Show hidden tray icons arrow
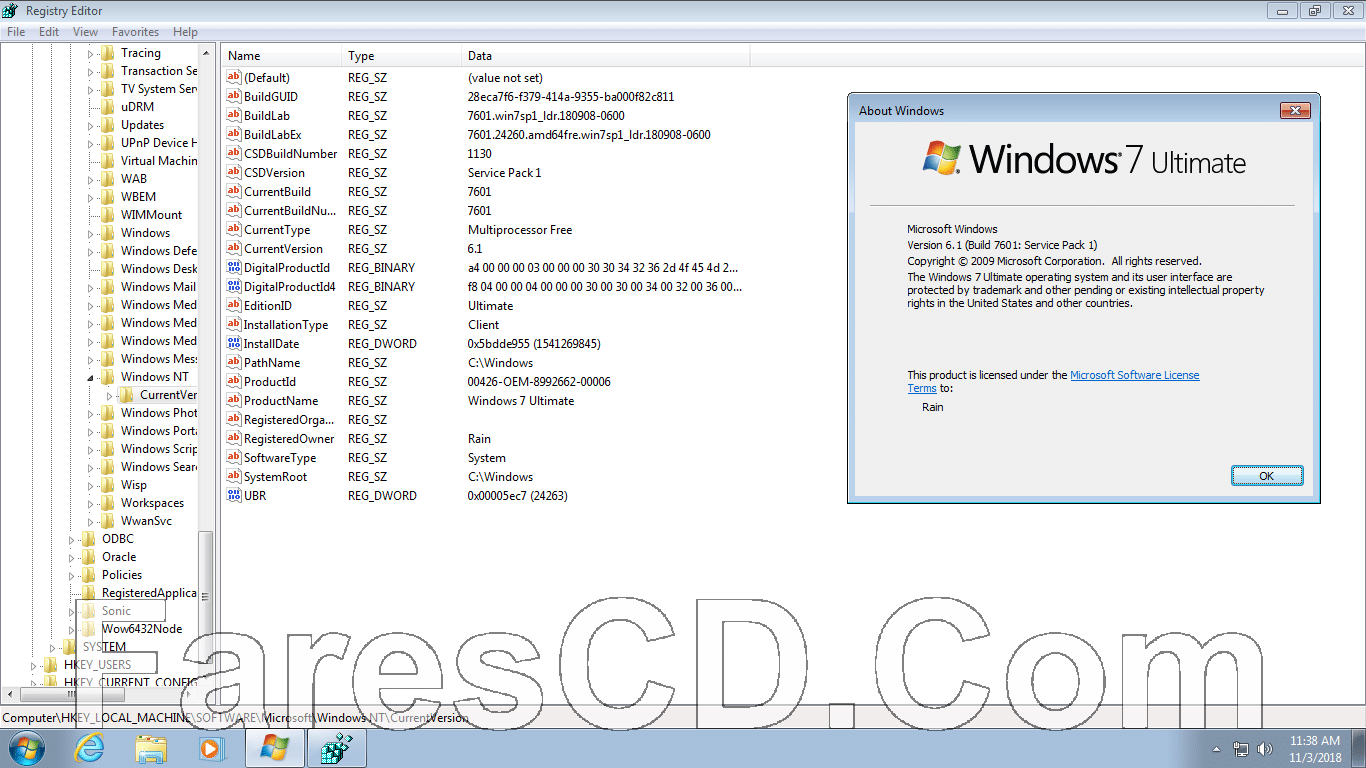This screenshot has height=768, width=1366. point(1217,749)
